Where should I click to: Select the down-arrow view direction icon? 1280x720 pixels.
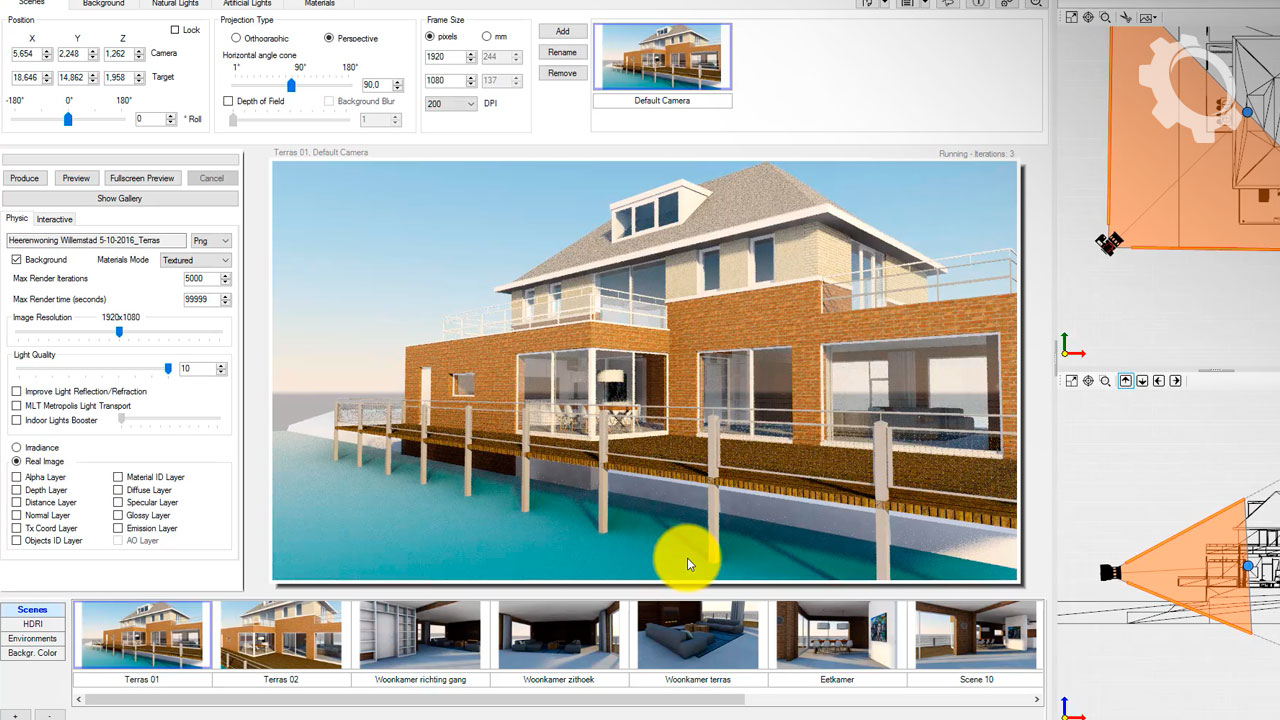(x=1142, y=381)
